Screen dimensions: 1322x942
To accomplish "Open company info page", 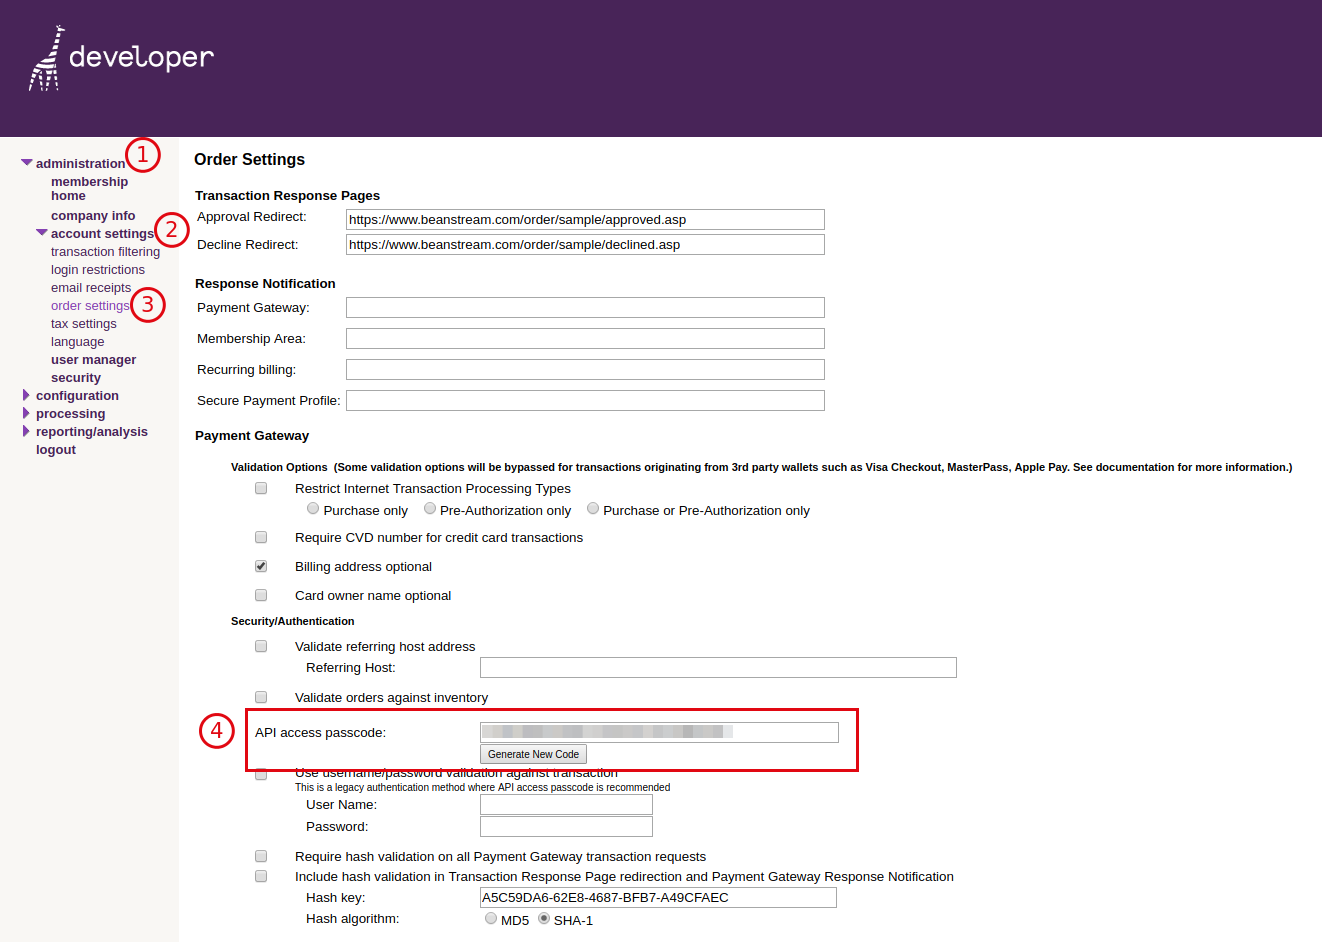I will coord(93,216).
